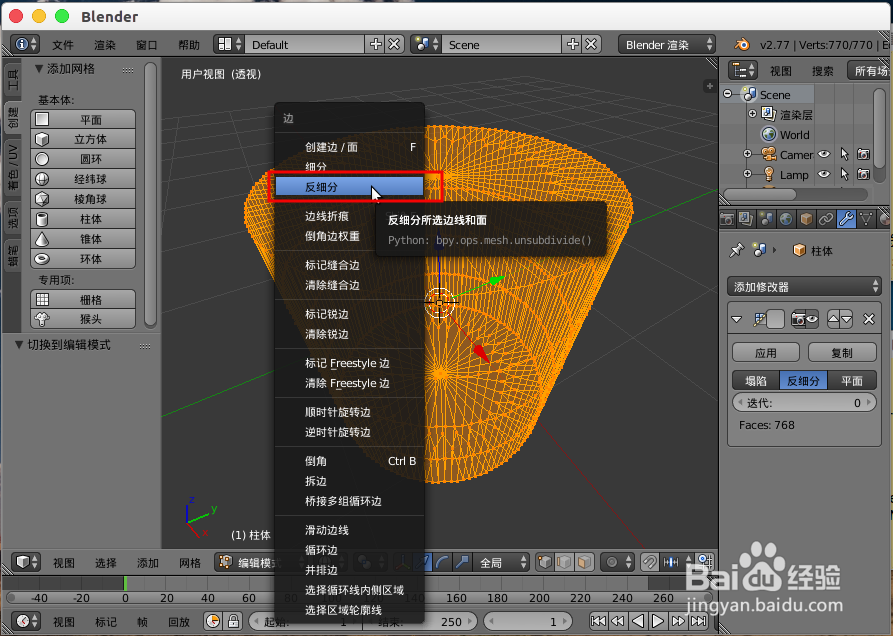Collapse the modifier panel triangle

click(736, 319)
